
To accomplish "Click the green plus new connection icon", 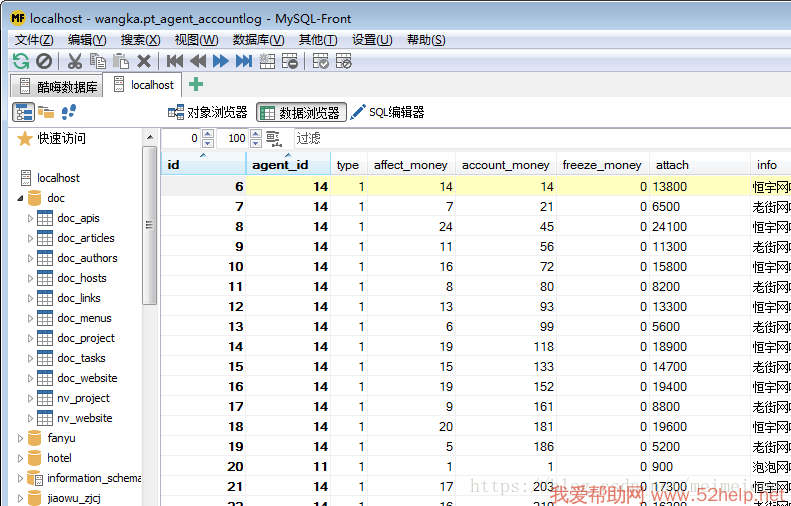I will click(196, 85).
